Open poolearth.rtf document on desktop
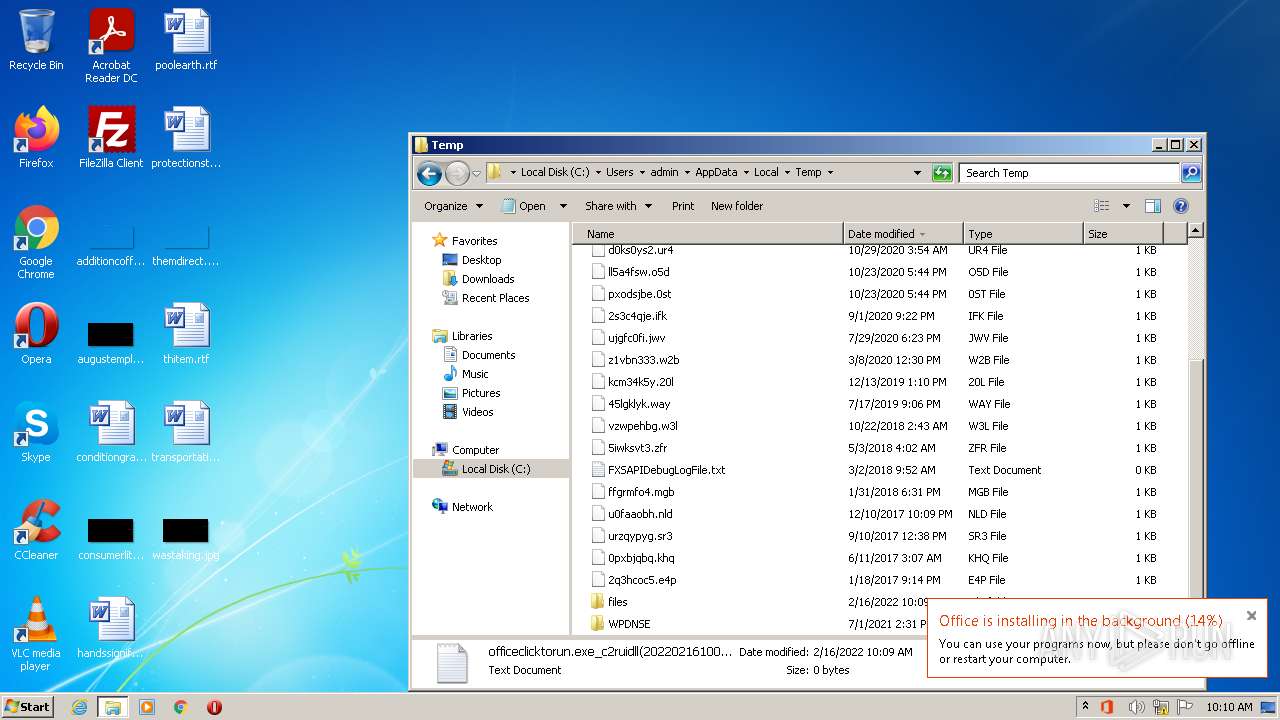Viewport: 1280px width, 720px height. pyautogui.click(x=186, y=40)
